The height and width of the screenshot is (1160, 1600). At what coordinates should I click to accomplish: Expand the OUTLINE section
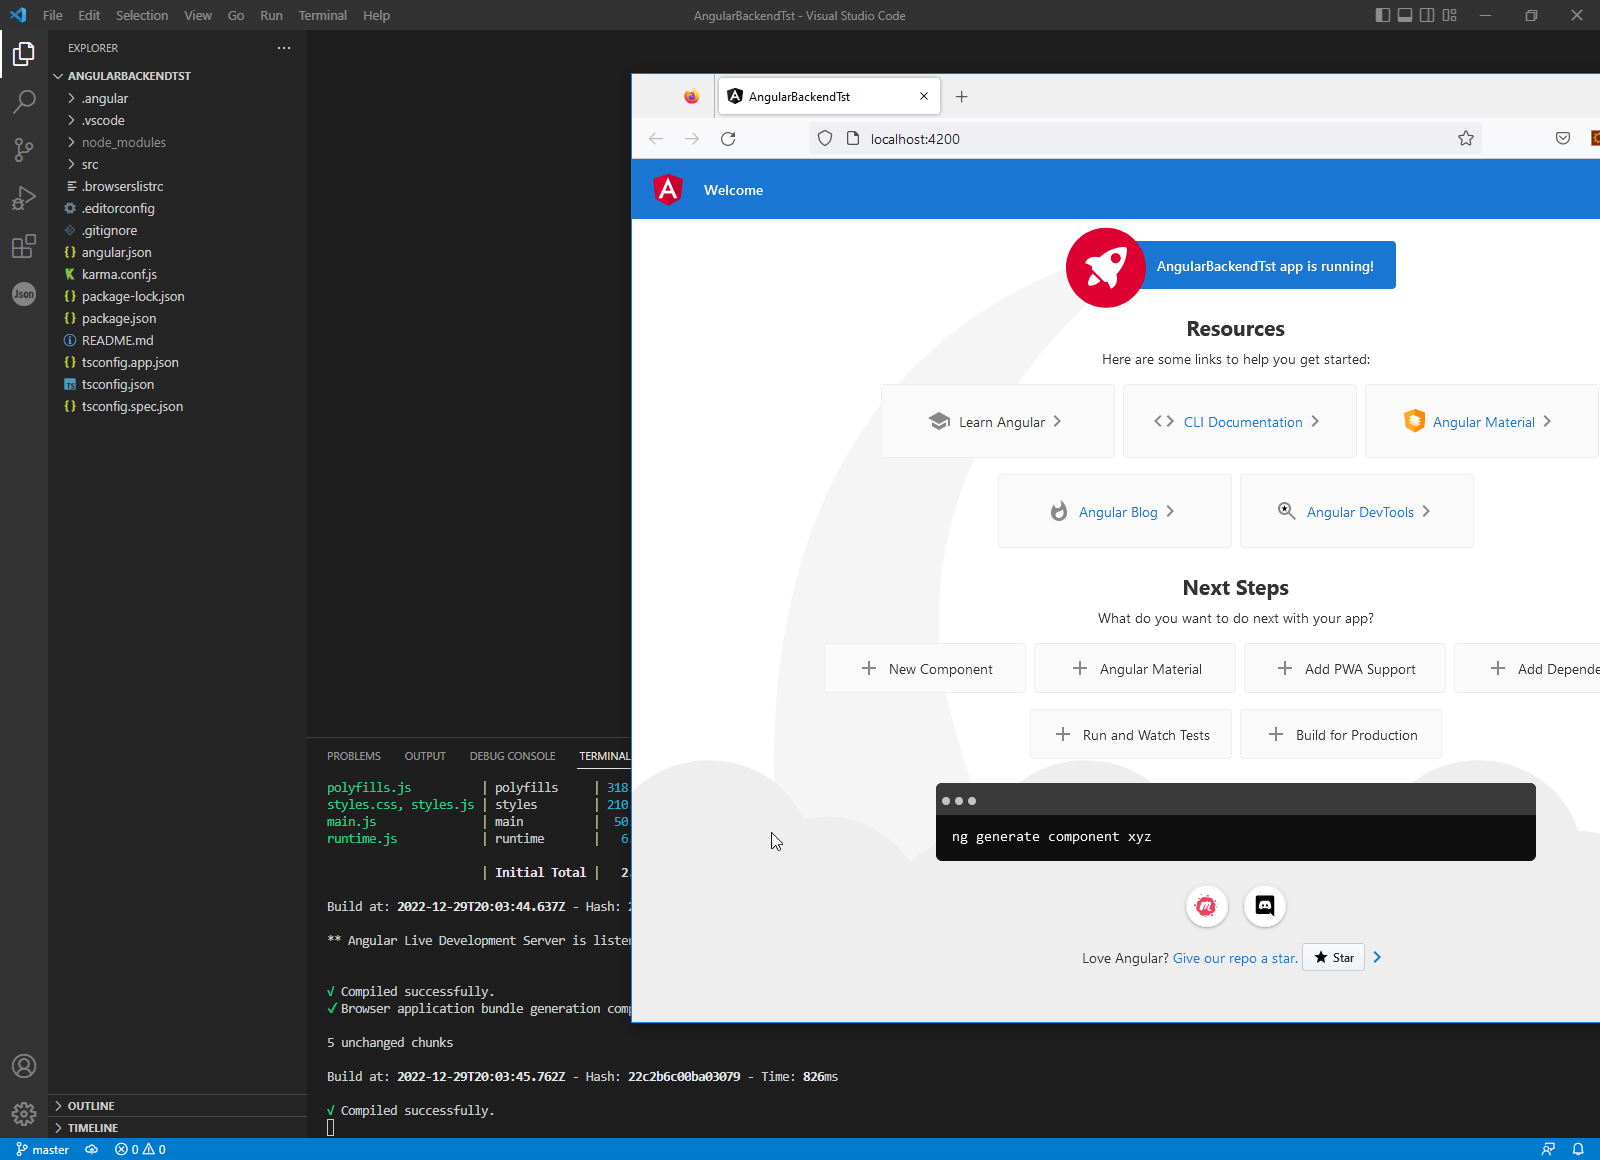click(x=90, y=1105)
